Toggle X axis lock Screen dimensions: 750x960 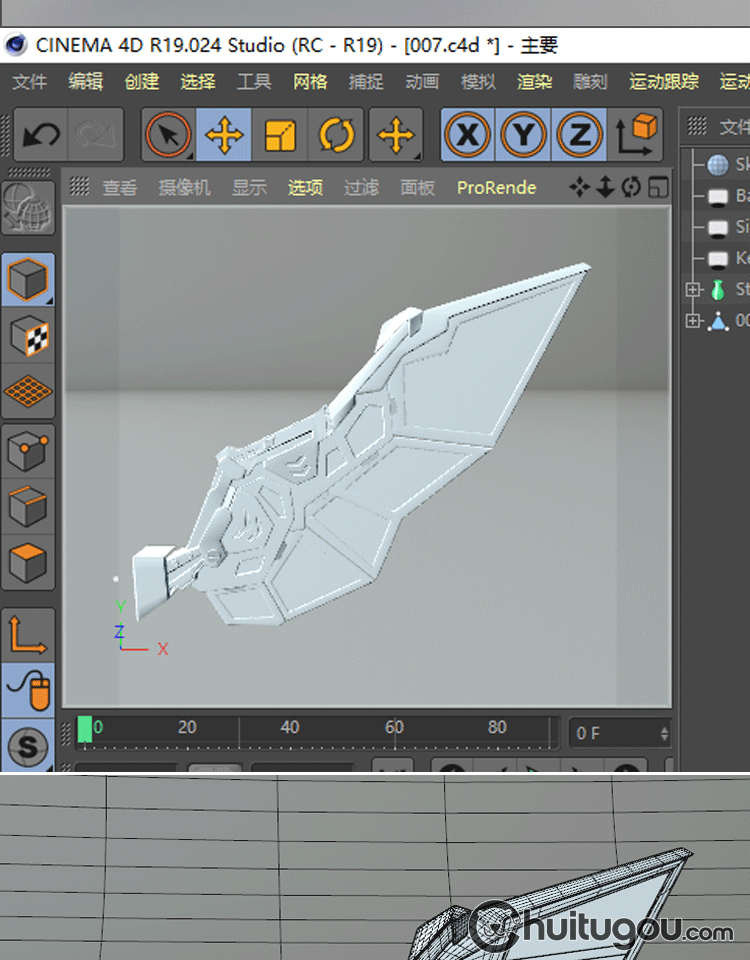point(467,135)
